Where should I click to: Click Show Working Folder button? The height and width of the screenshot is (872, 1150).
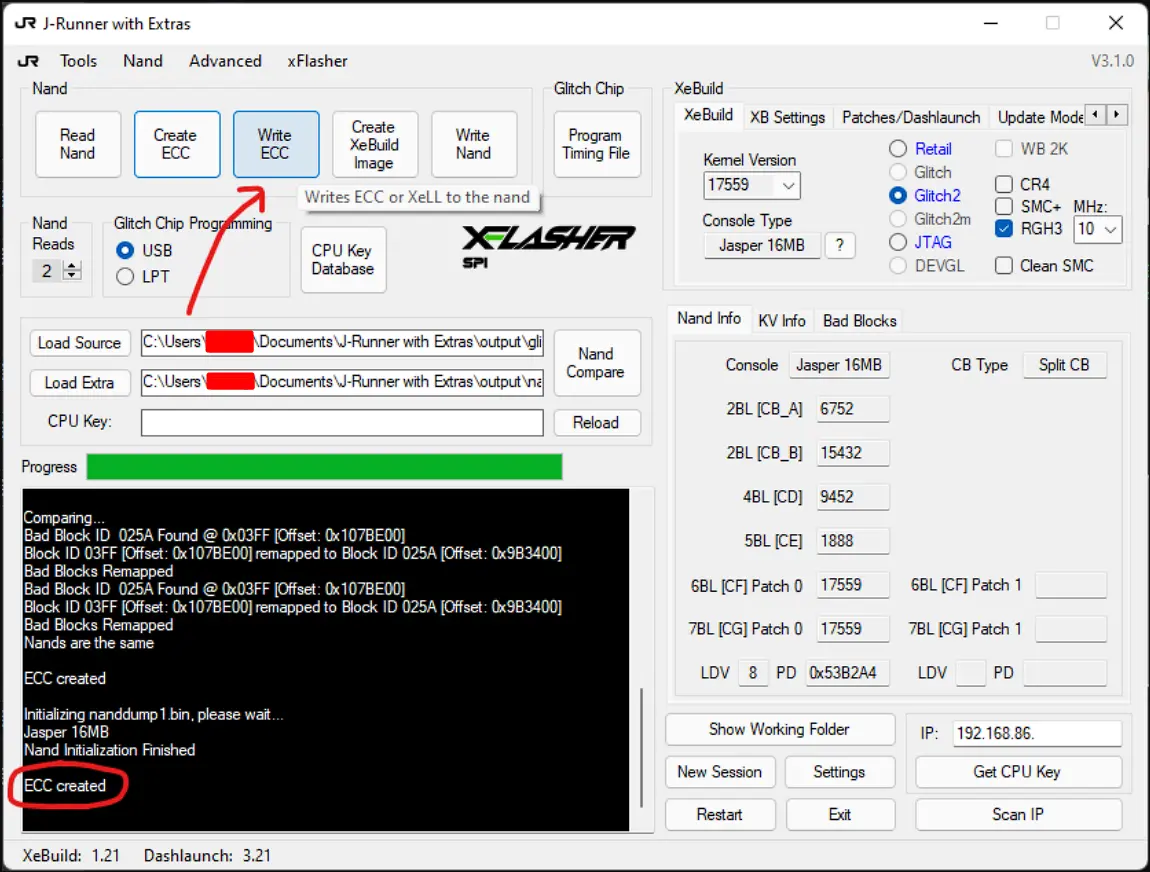(x=780, y=729)
